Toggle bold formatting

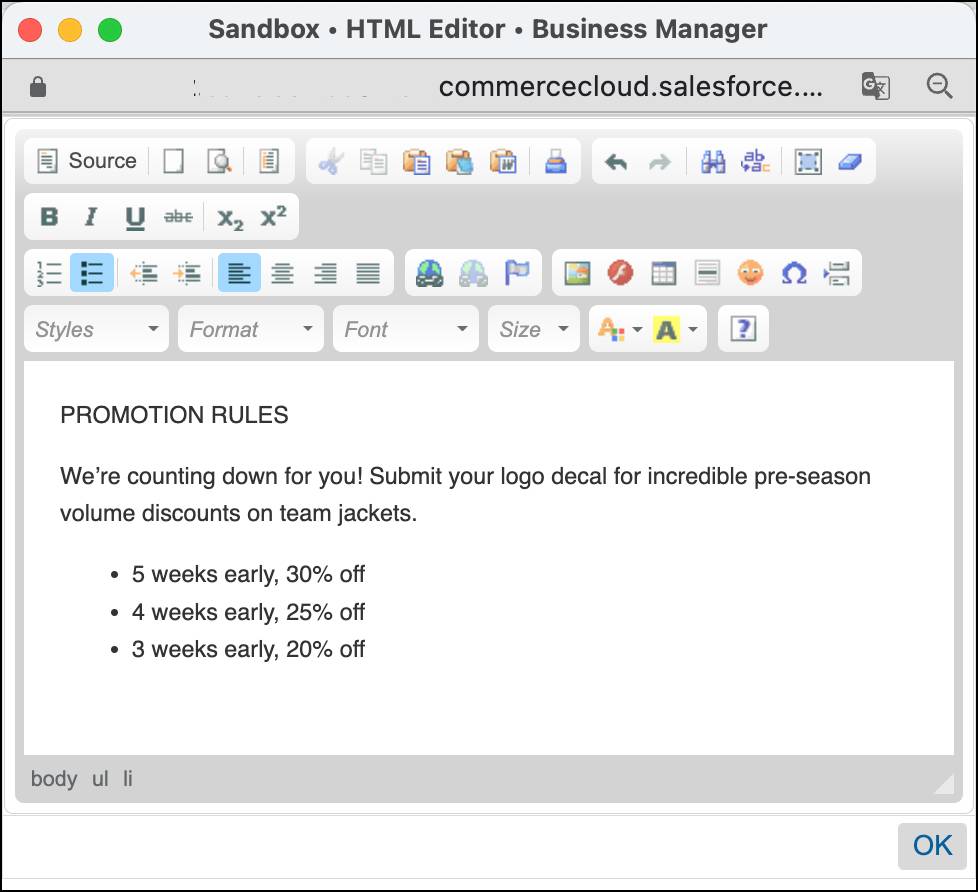49,217
